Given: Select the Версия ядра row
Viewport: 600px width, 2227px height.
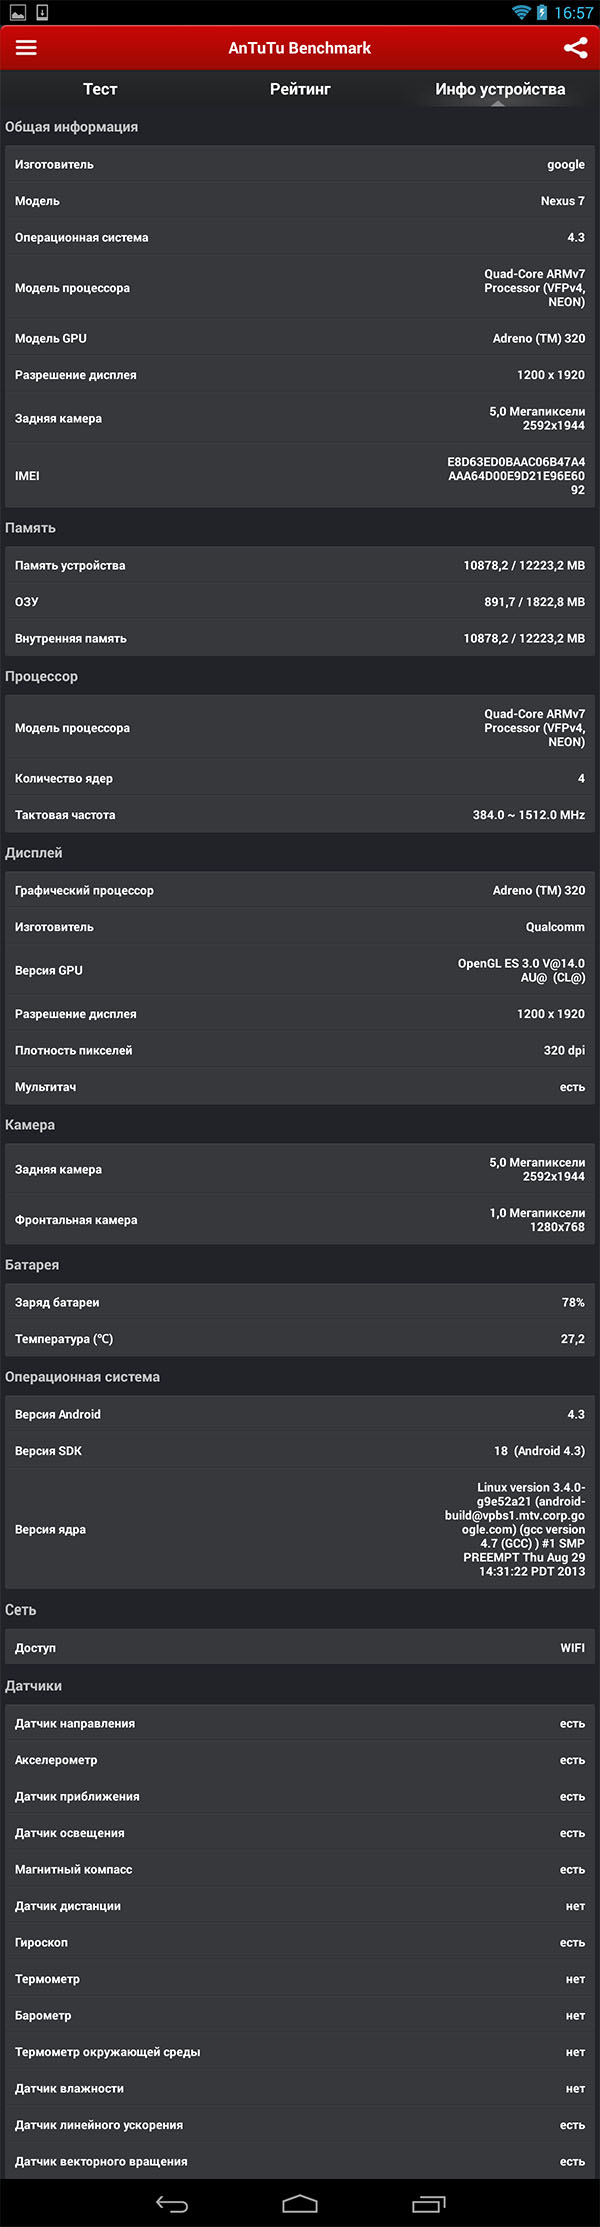Looking at the screenshot, I should click(x=300, y=1529).
